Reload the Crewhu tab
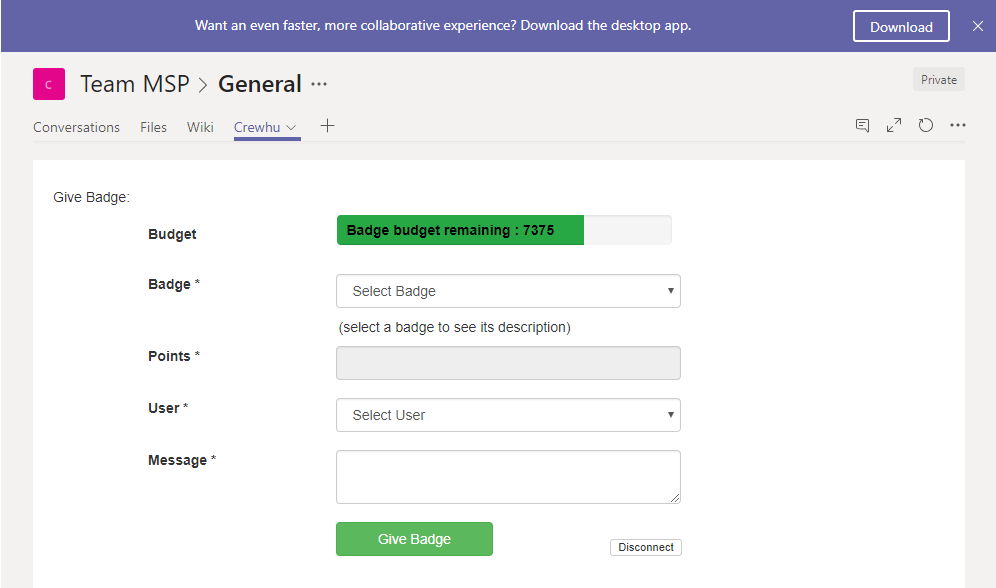This screenshot has height=588, width=996. click(x=925, y=125)
